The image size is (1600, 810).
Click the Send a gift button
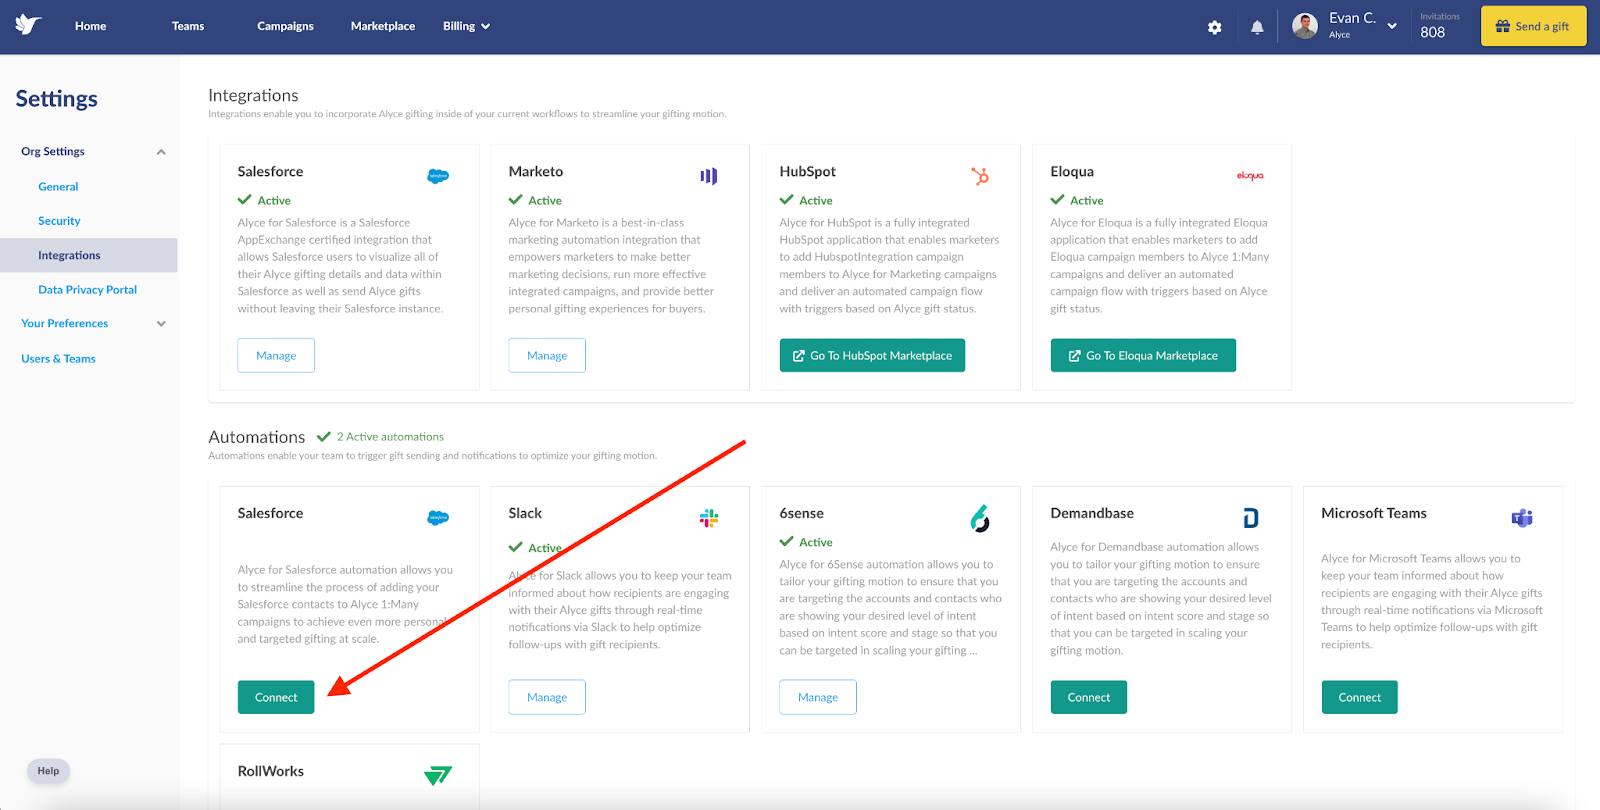1533,26
